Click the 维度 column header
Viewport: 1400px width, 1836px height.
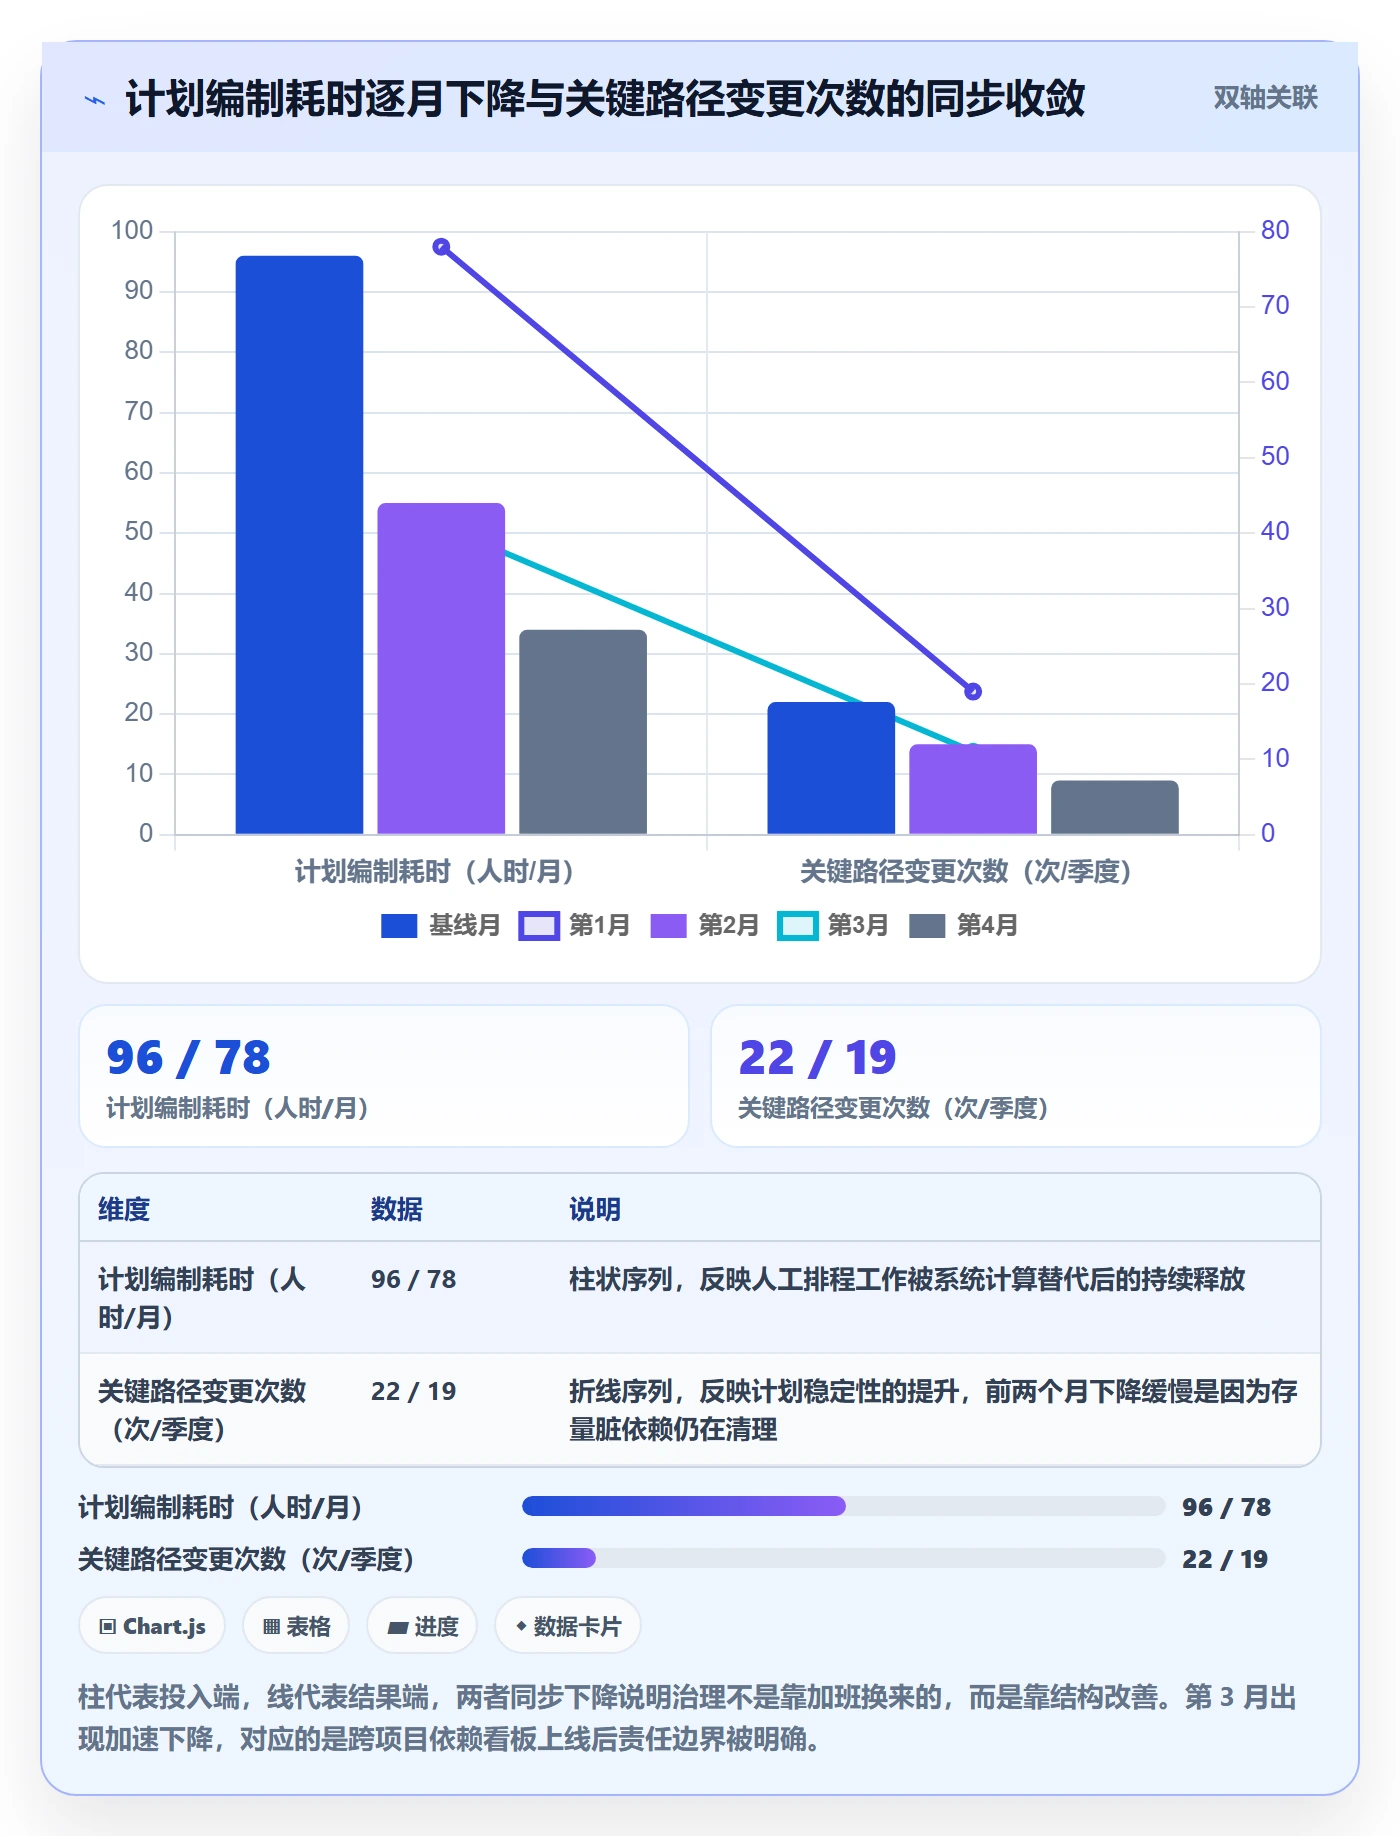tap(124, 1209)
